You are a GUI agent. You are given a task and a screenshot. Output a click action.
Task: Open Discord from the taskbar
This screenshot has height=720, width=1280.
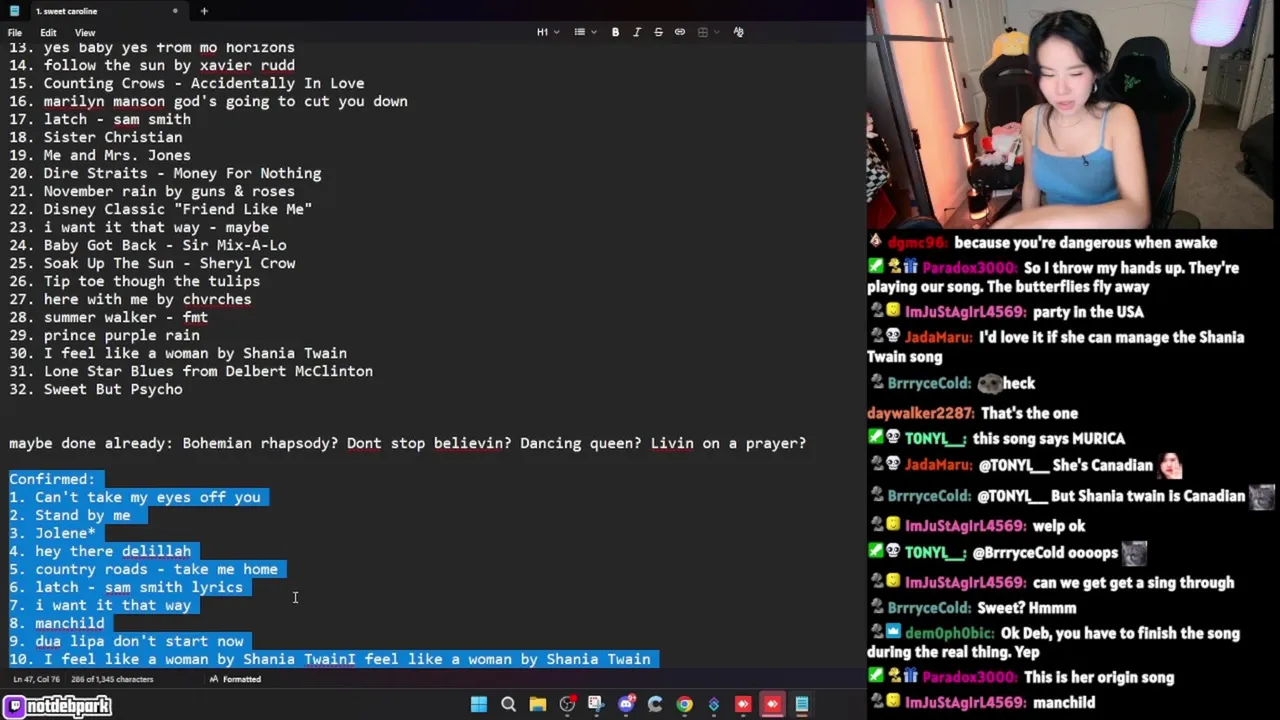[x=626, y=705]
